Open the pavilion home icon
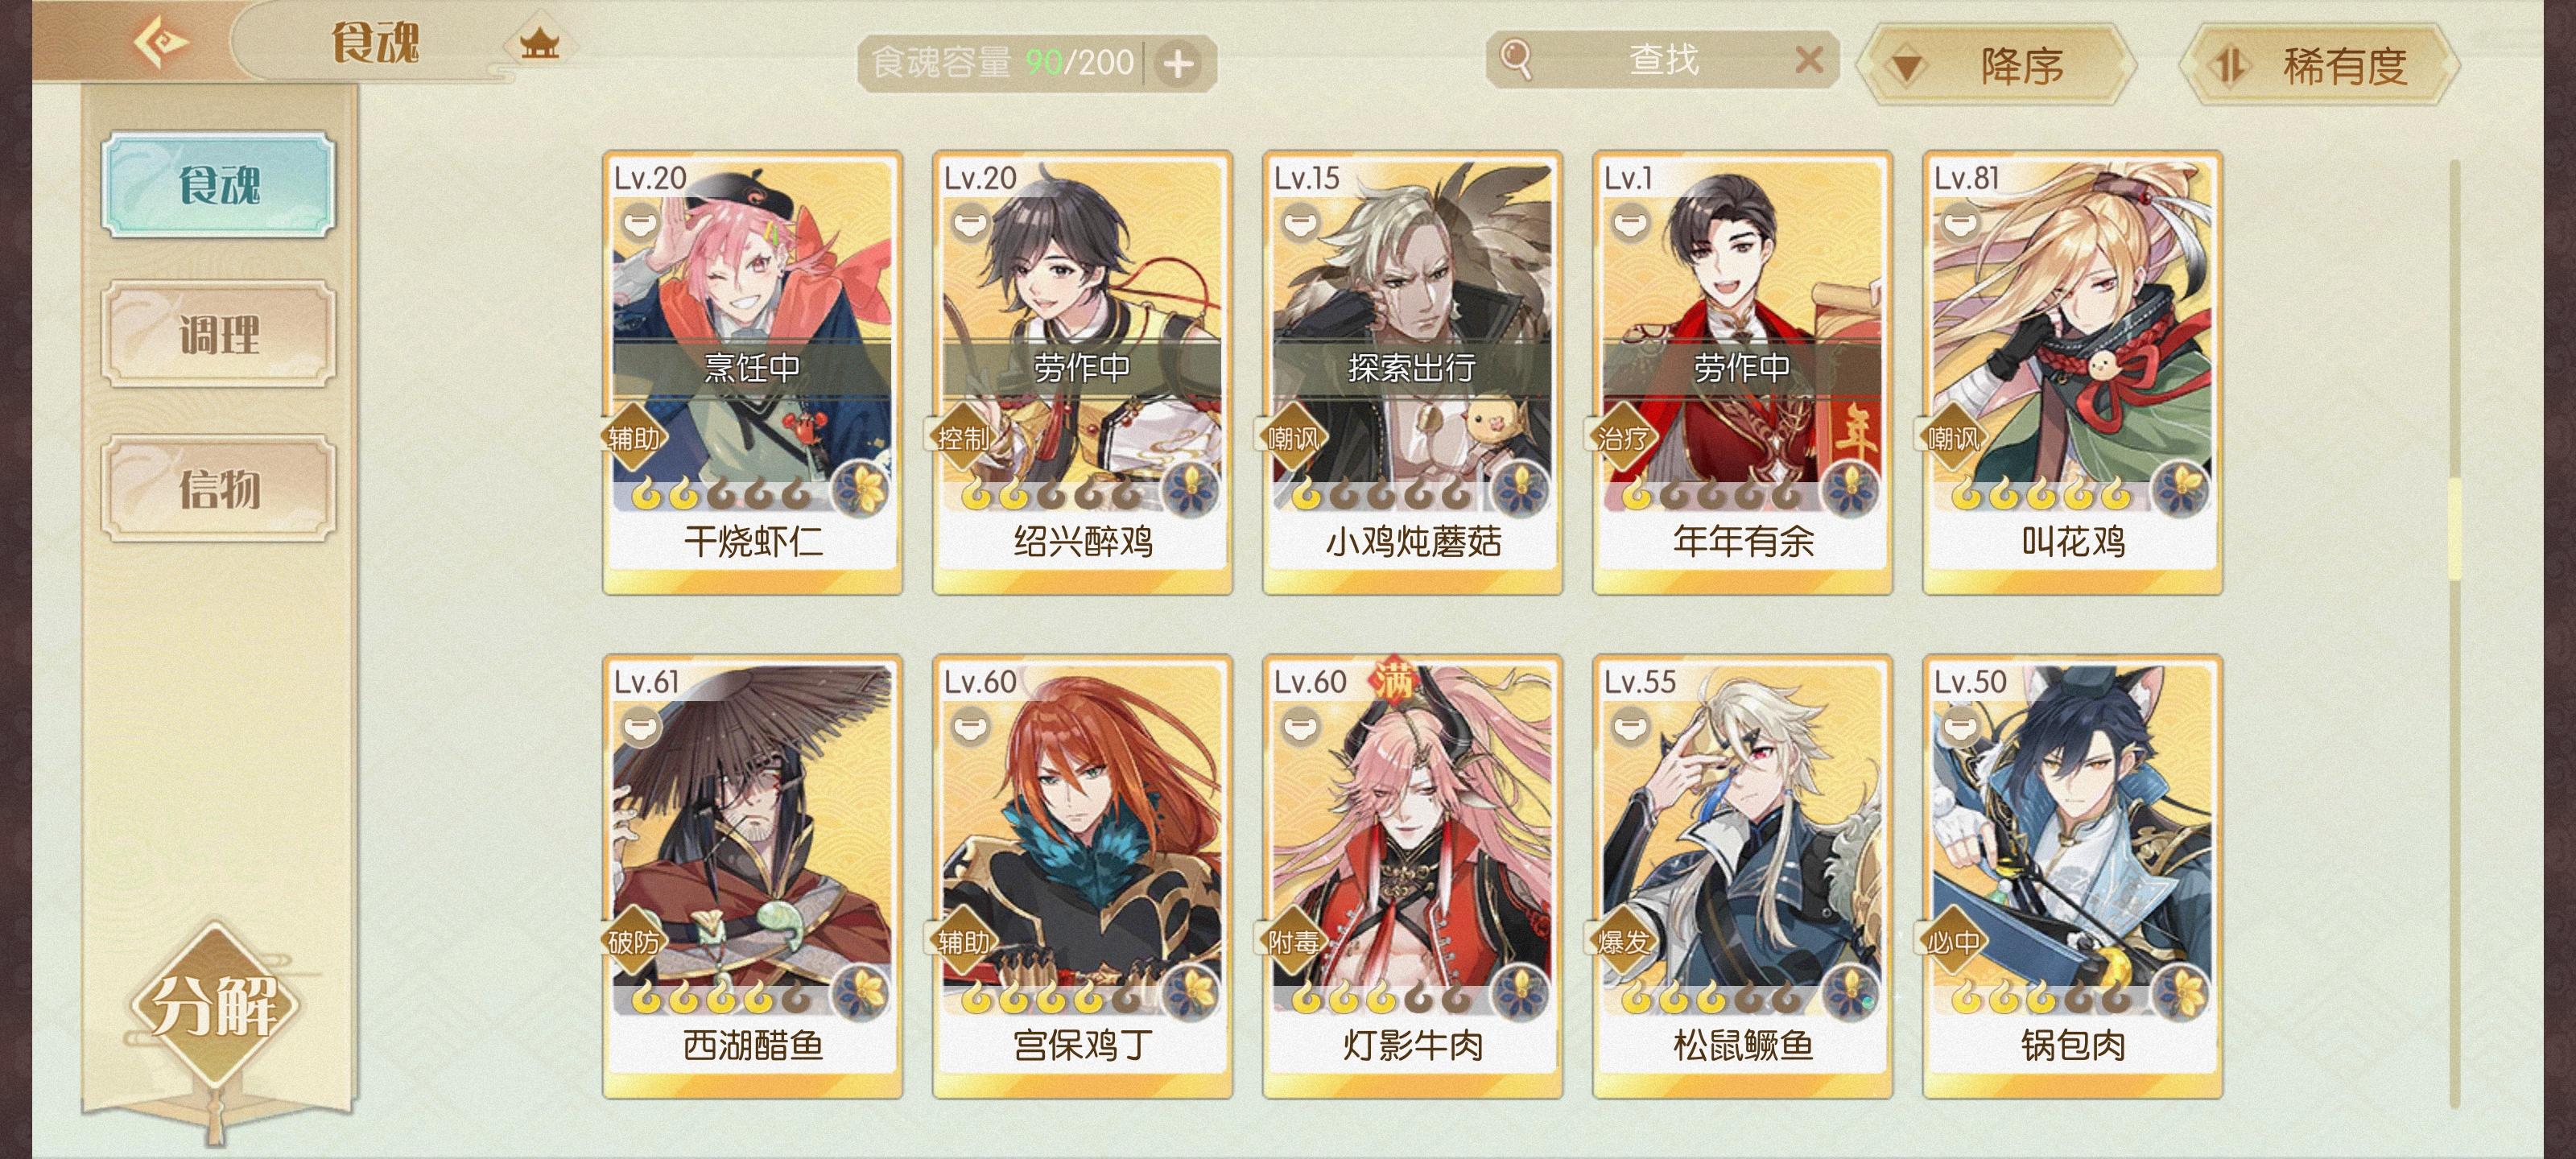 (x=539, y=43)
